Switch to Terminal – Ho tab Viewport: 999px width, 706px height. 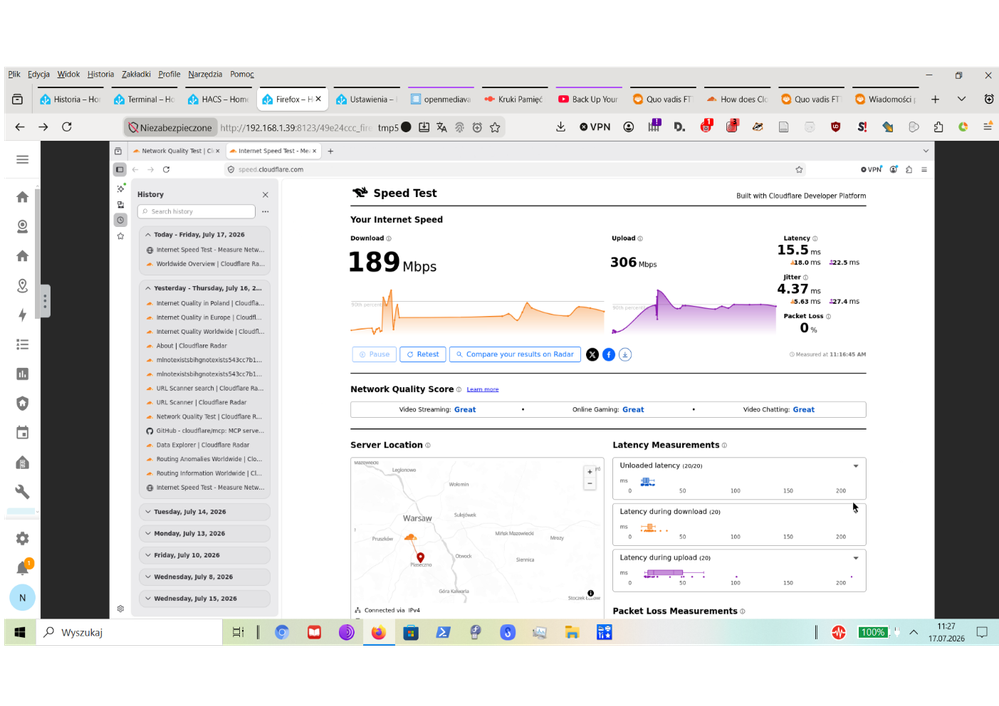tap(145, 99)
